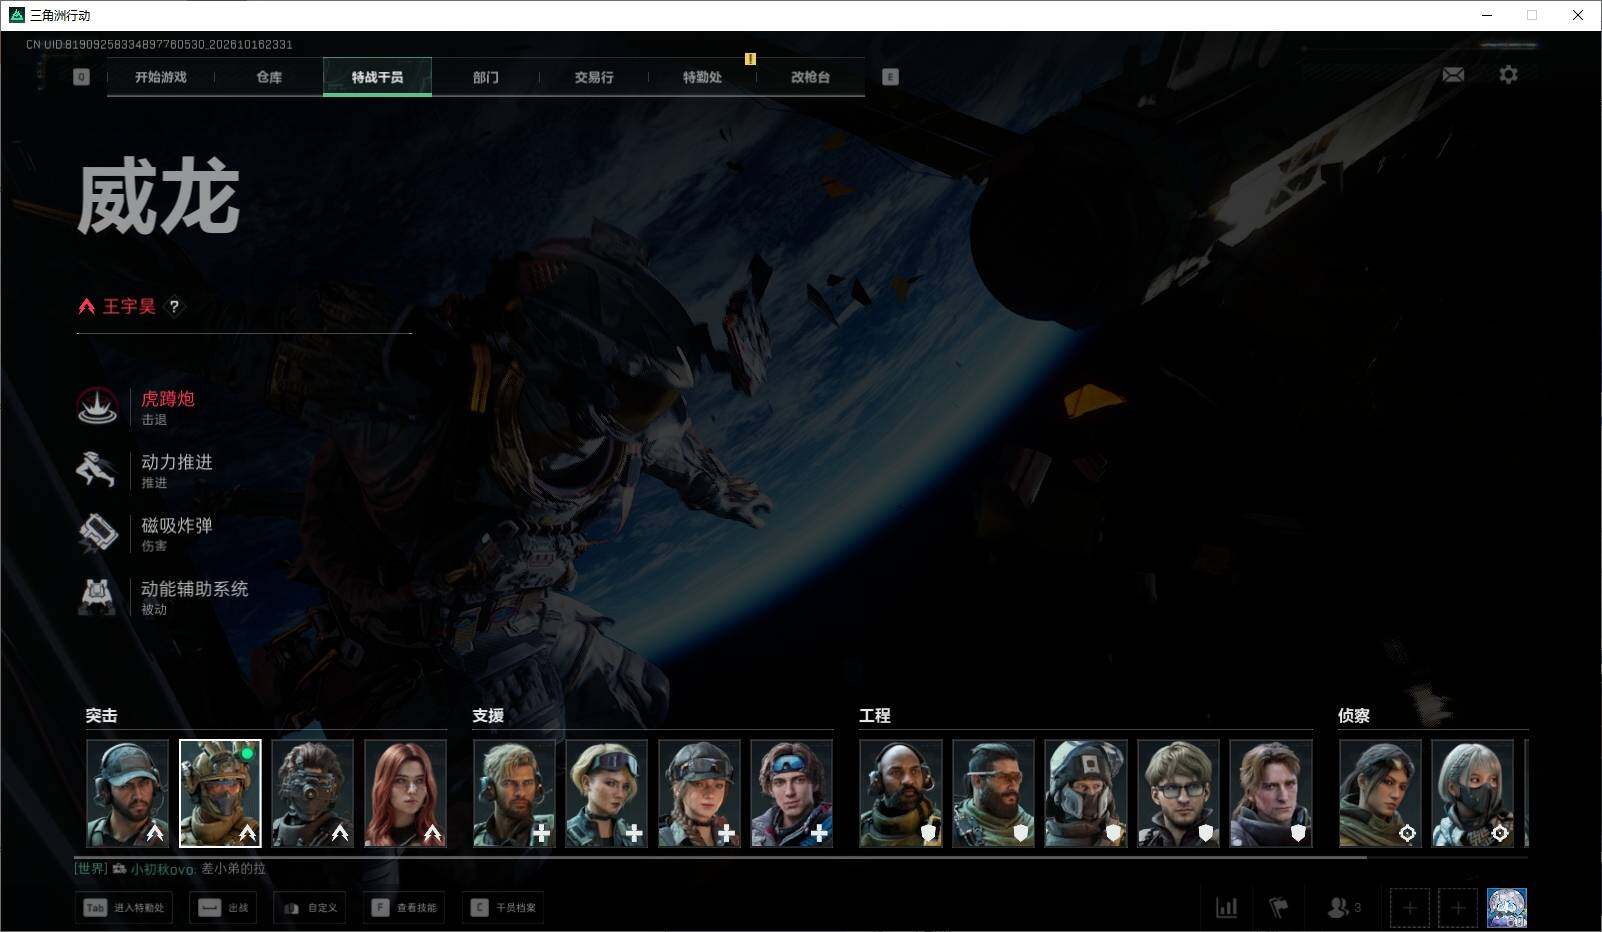Viewport: 1602px width, 932px height.
Task: Select the 磁吸炸弹 skill icon
Action: coord(97,533)
